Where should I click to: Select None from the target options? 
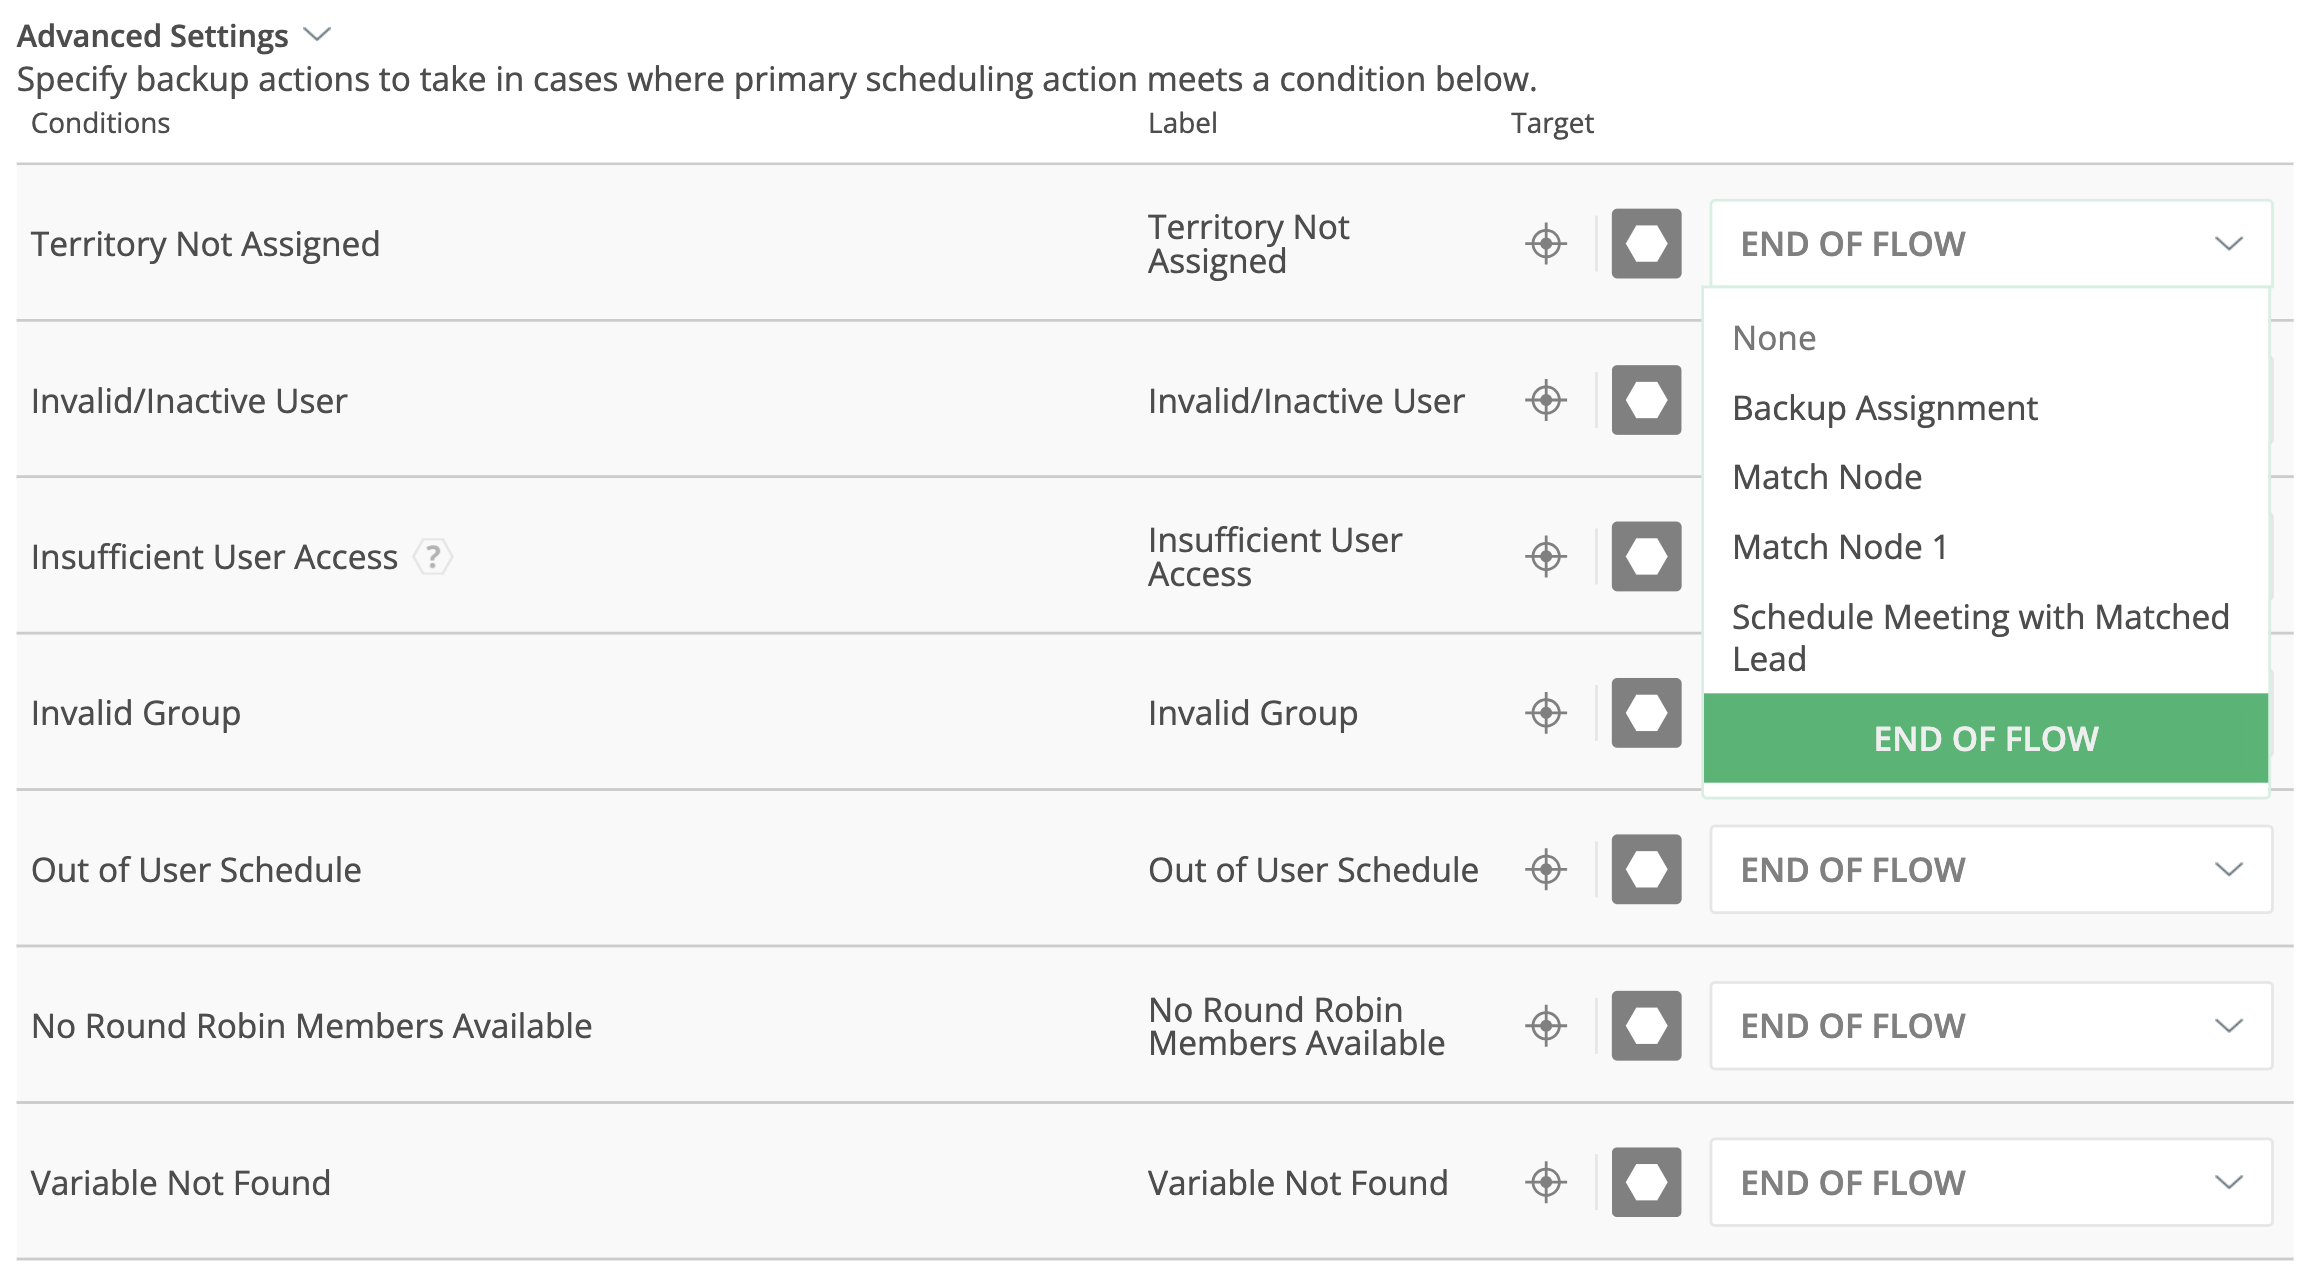pos(1774,339)
